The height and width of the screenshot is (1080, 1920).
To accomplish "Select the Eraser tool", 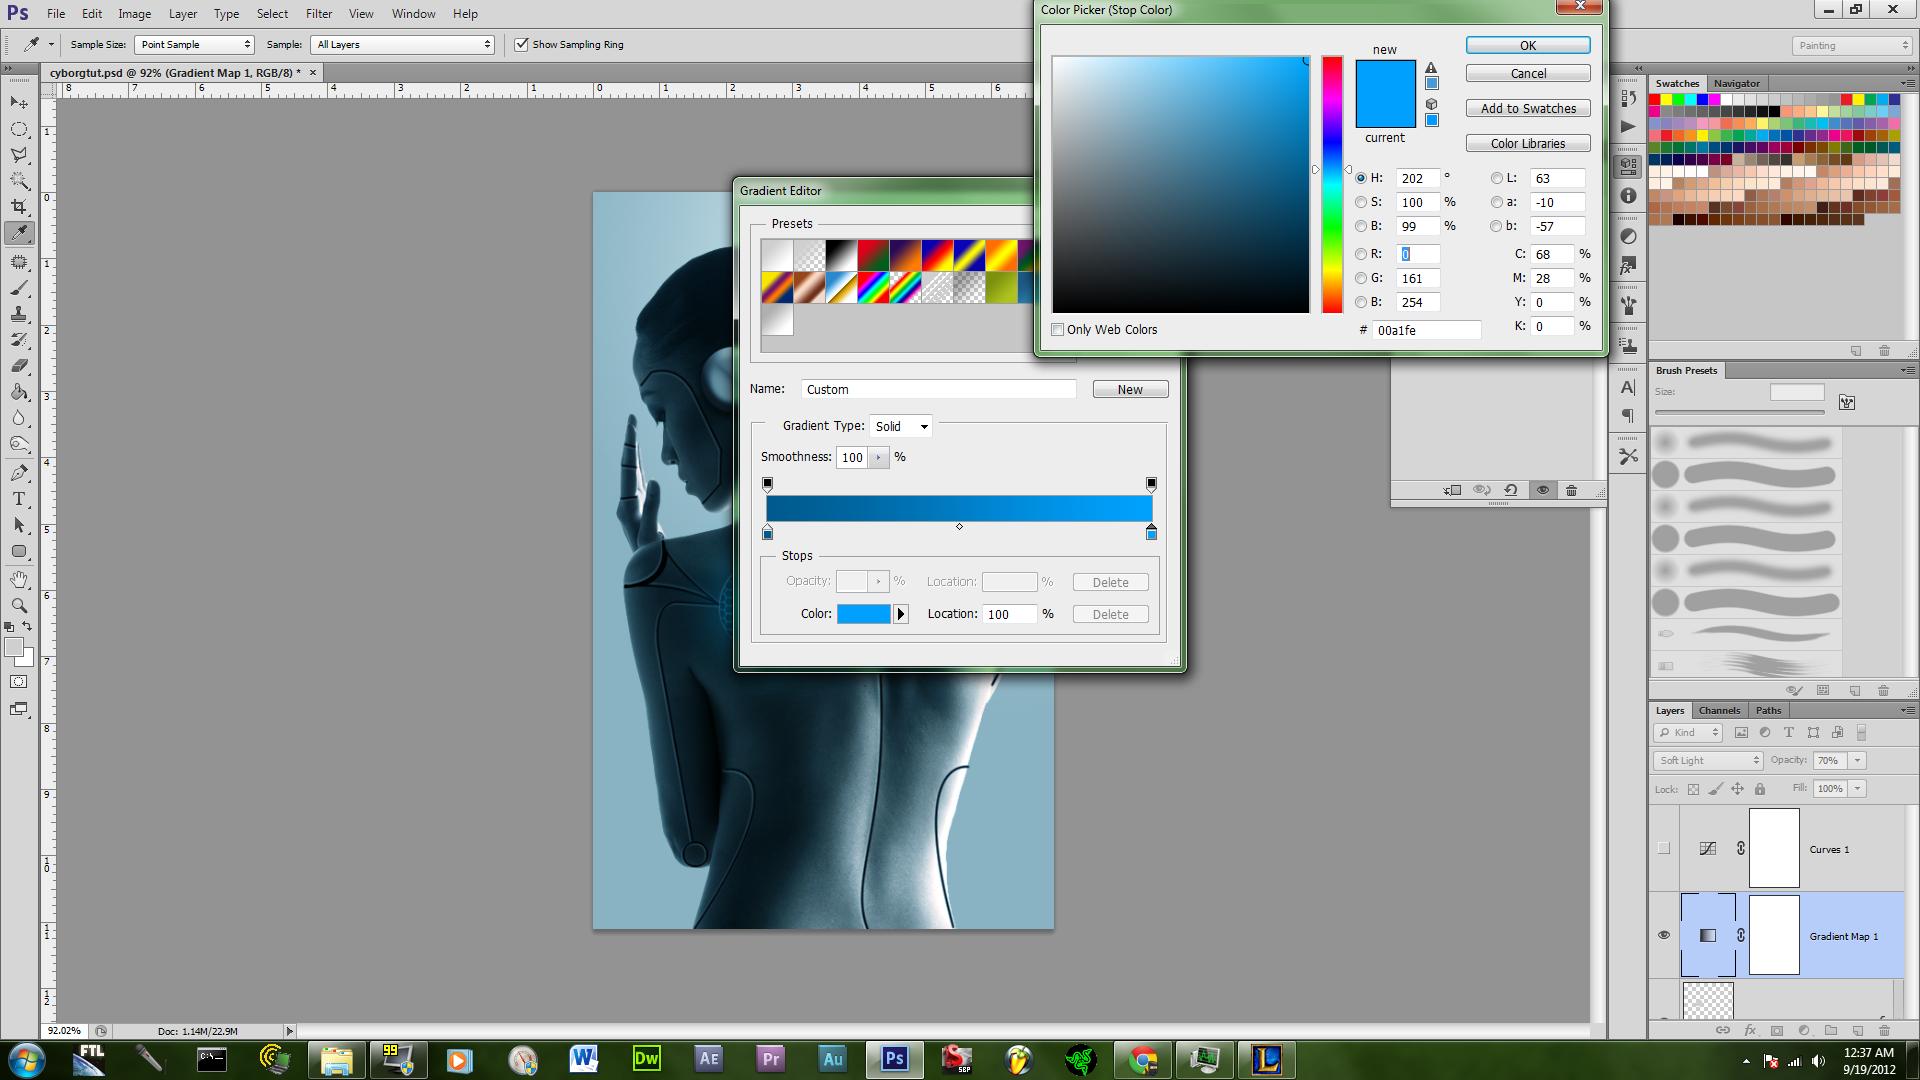I will (x=19, y=366).
